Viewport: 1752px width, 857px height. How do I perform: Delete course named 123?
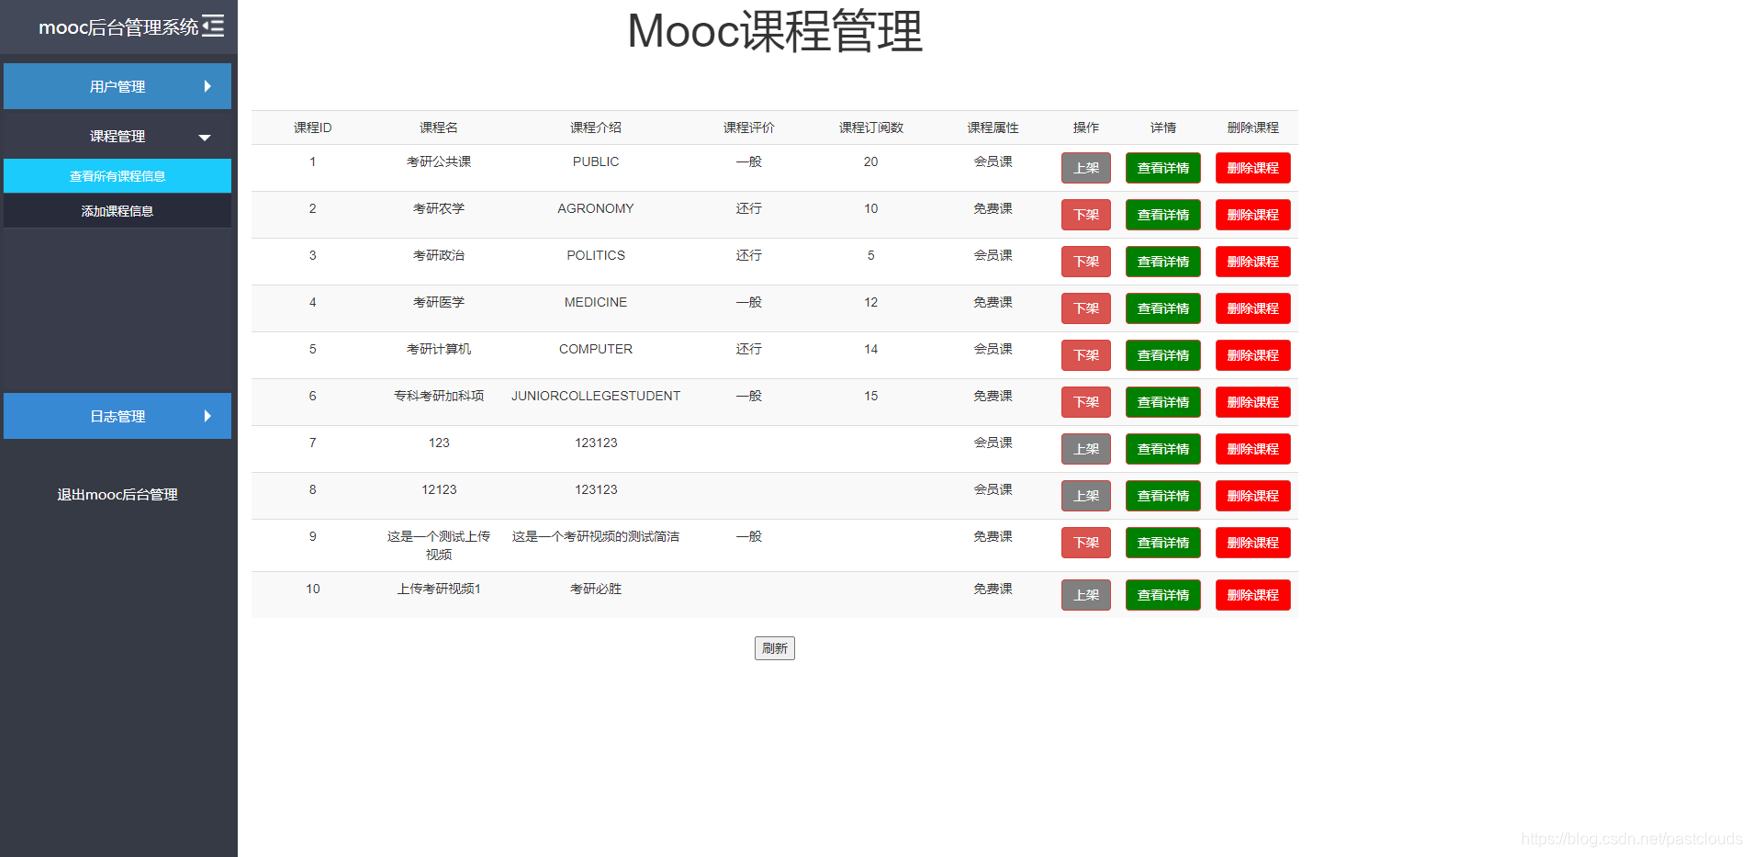1253,449
